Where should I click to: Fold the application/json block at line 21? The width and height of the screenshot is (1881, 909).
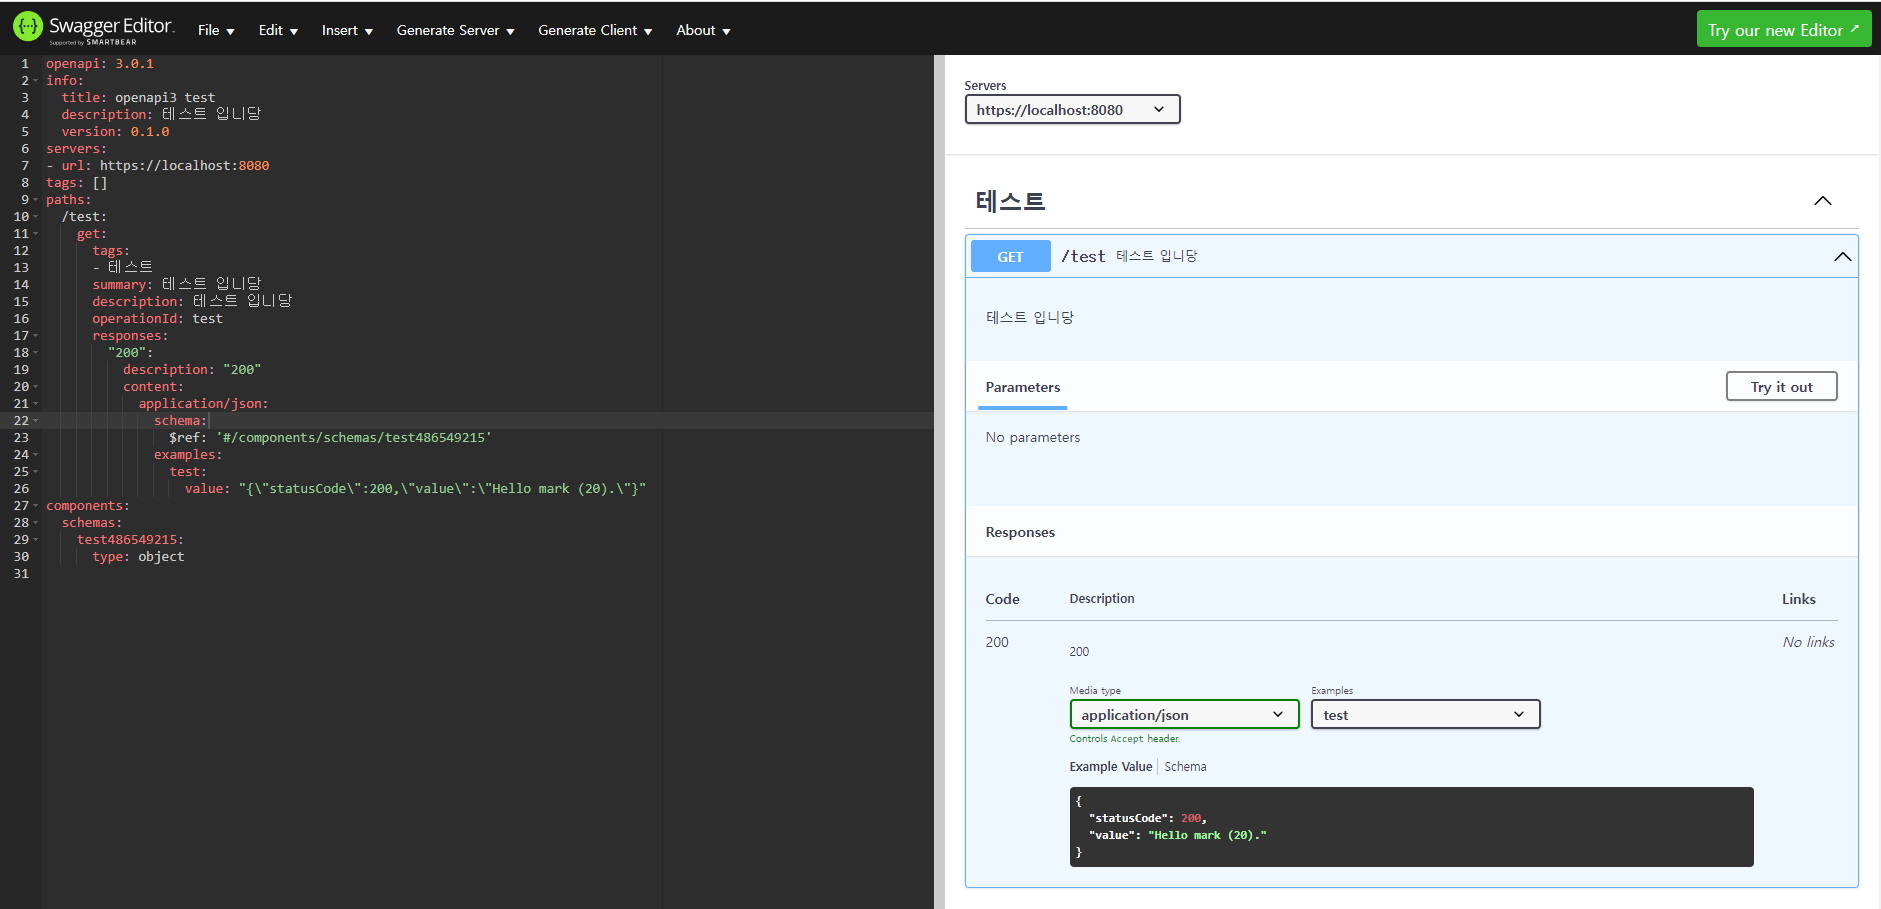click(x=36, y=404)
